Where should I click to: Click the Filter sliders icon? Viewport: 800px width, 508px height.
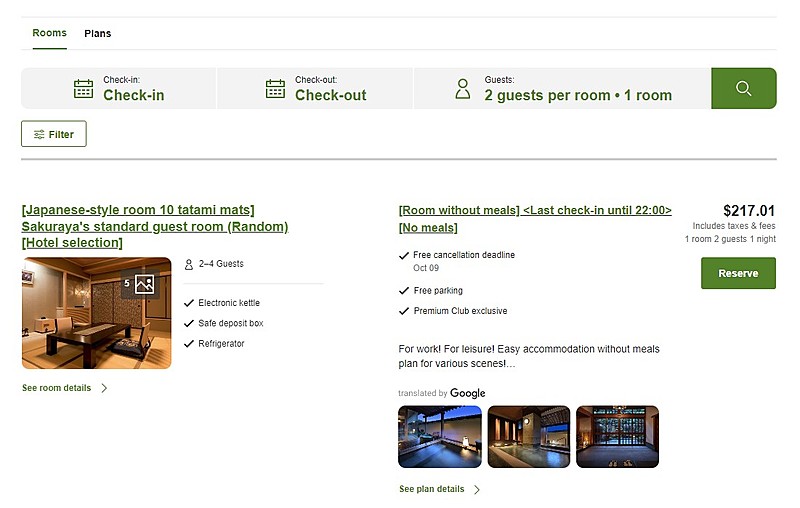(x=39, y=135)
